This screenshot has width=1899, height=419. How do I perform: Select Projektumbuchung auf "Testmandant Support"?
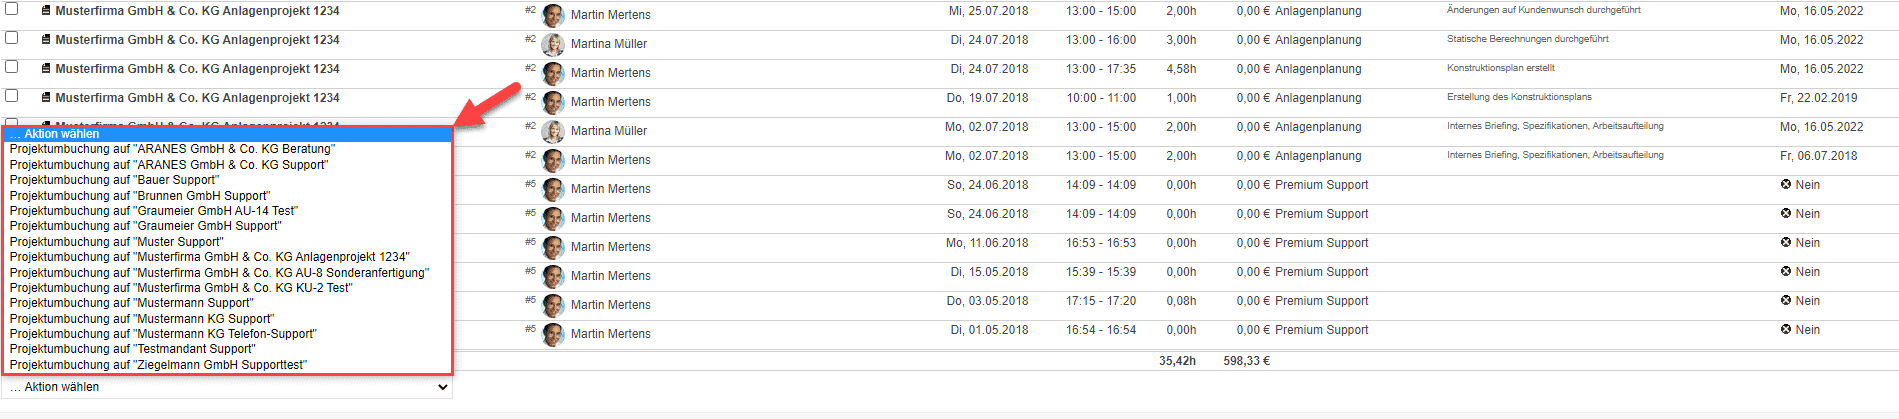pyautogui.click(x=132, y=349)
